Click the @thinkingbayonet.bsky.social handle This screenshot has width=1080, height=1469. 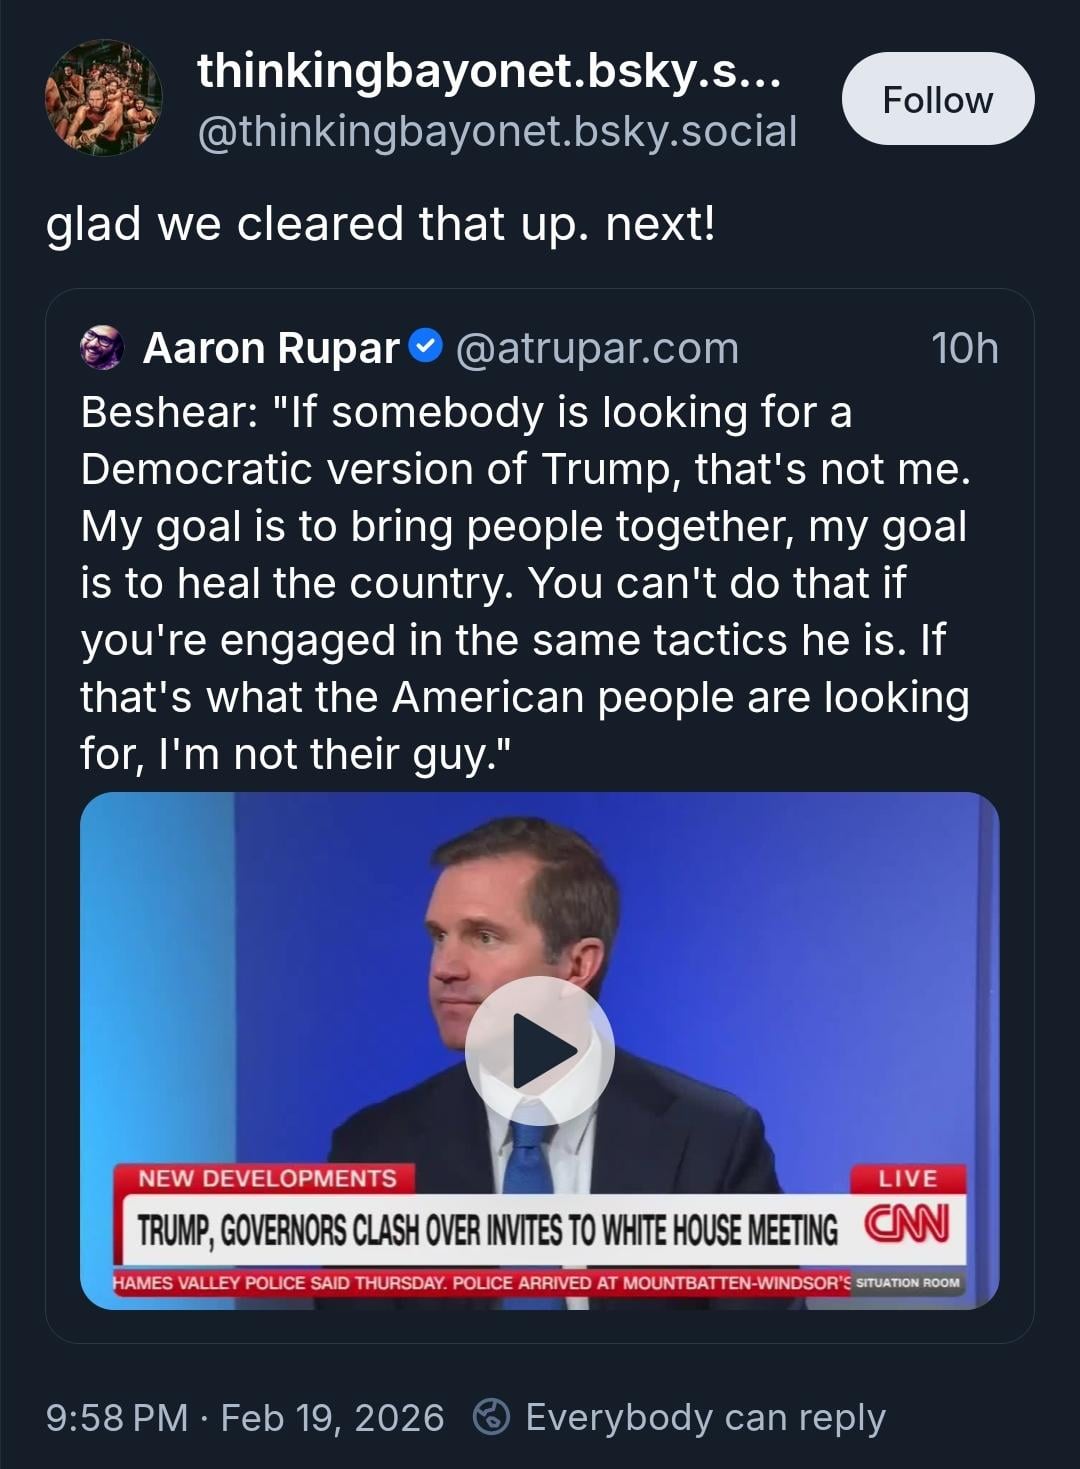(x=497, y=131)
